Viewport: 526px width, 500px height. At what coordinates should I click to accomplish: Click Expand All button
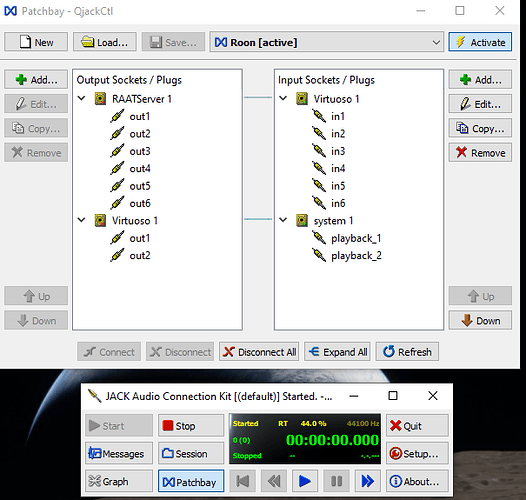coord(337,352)
